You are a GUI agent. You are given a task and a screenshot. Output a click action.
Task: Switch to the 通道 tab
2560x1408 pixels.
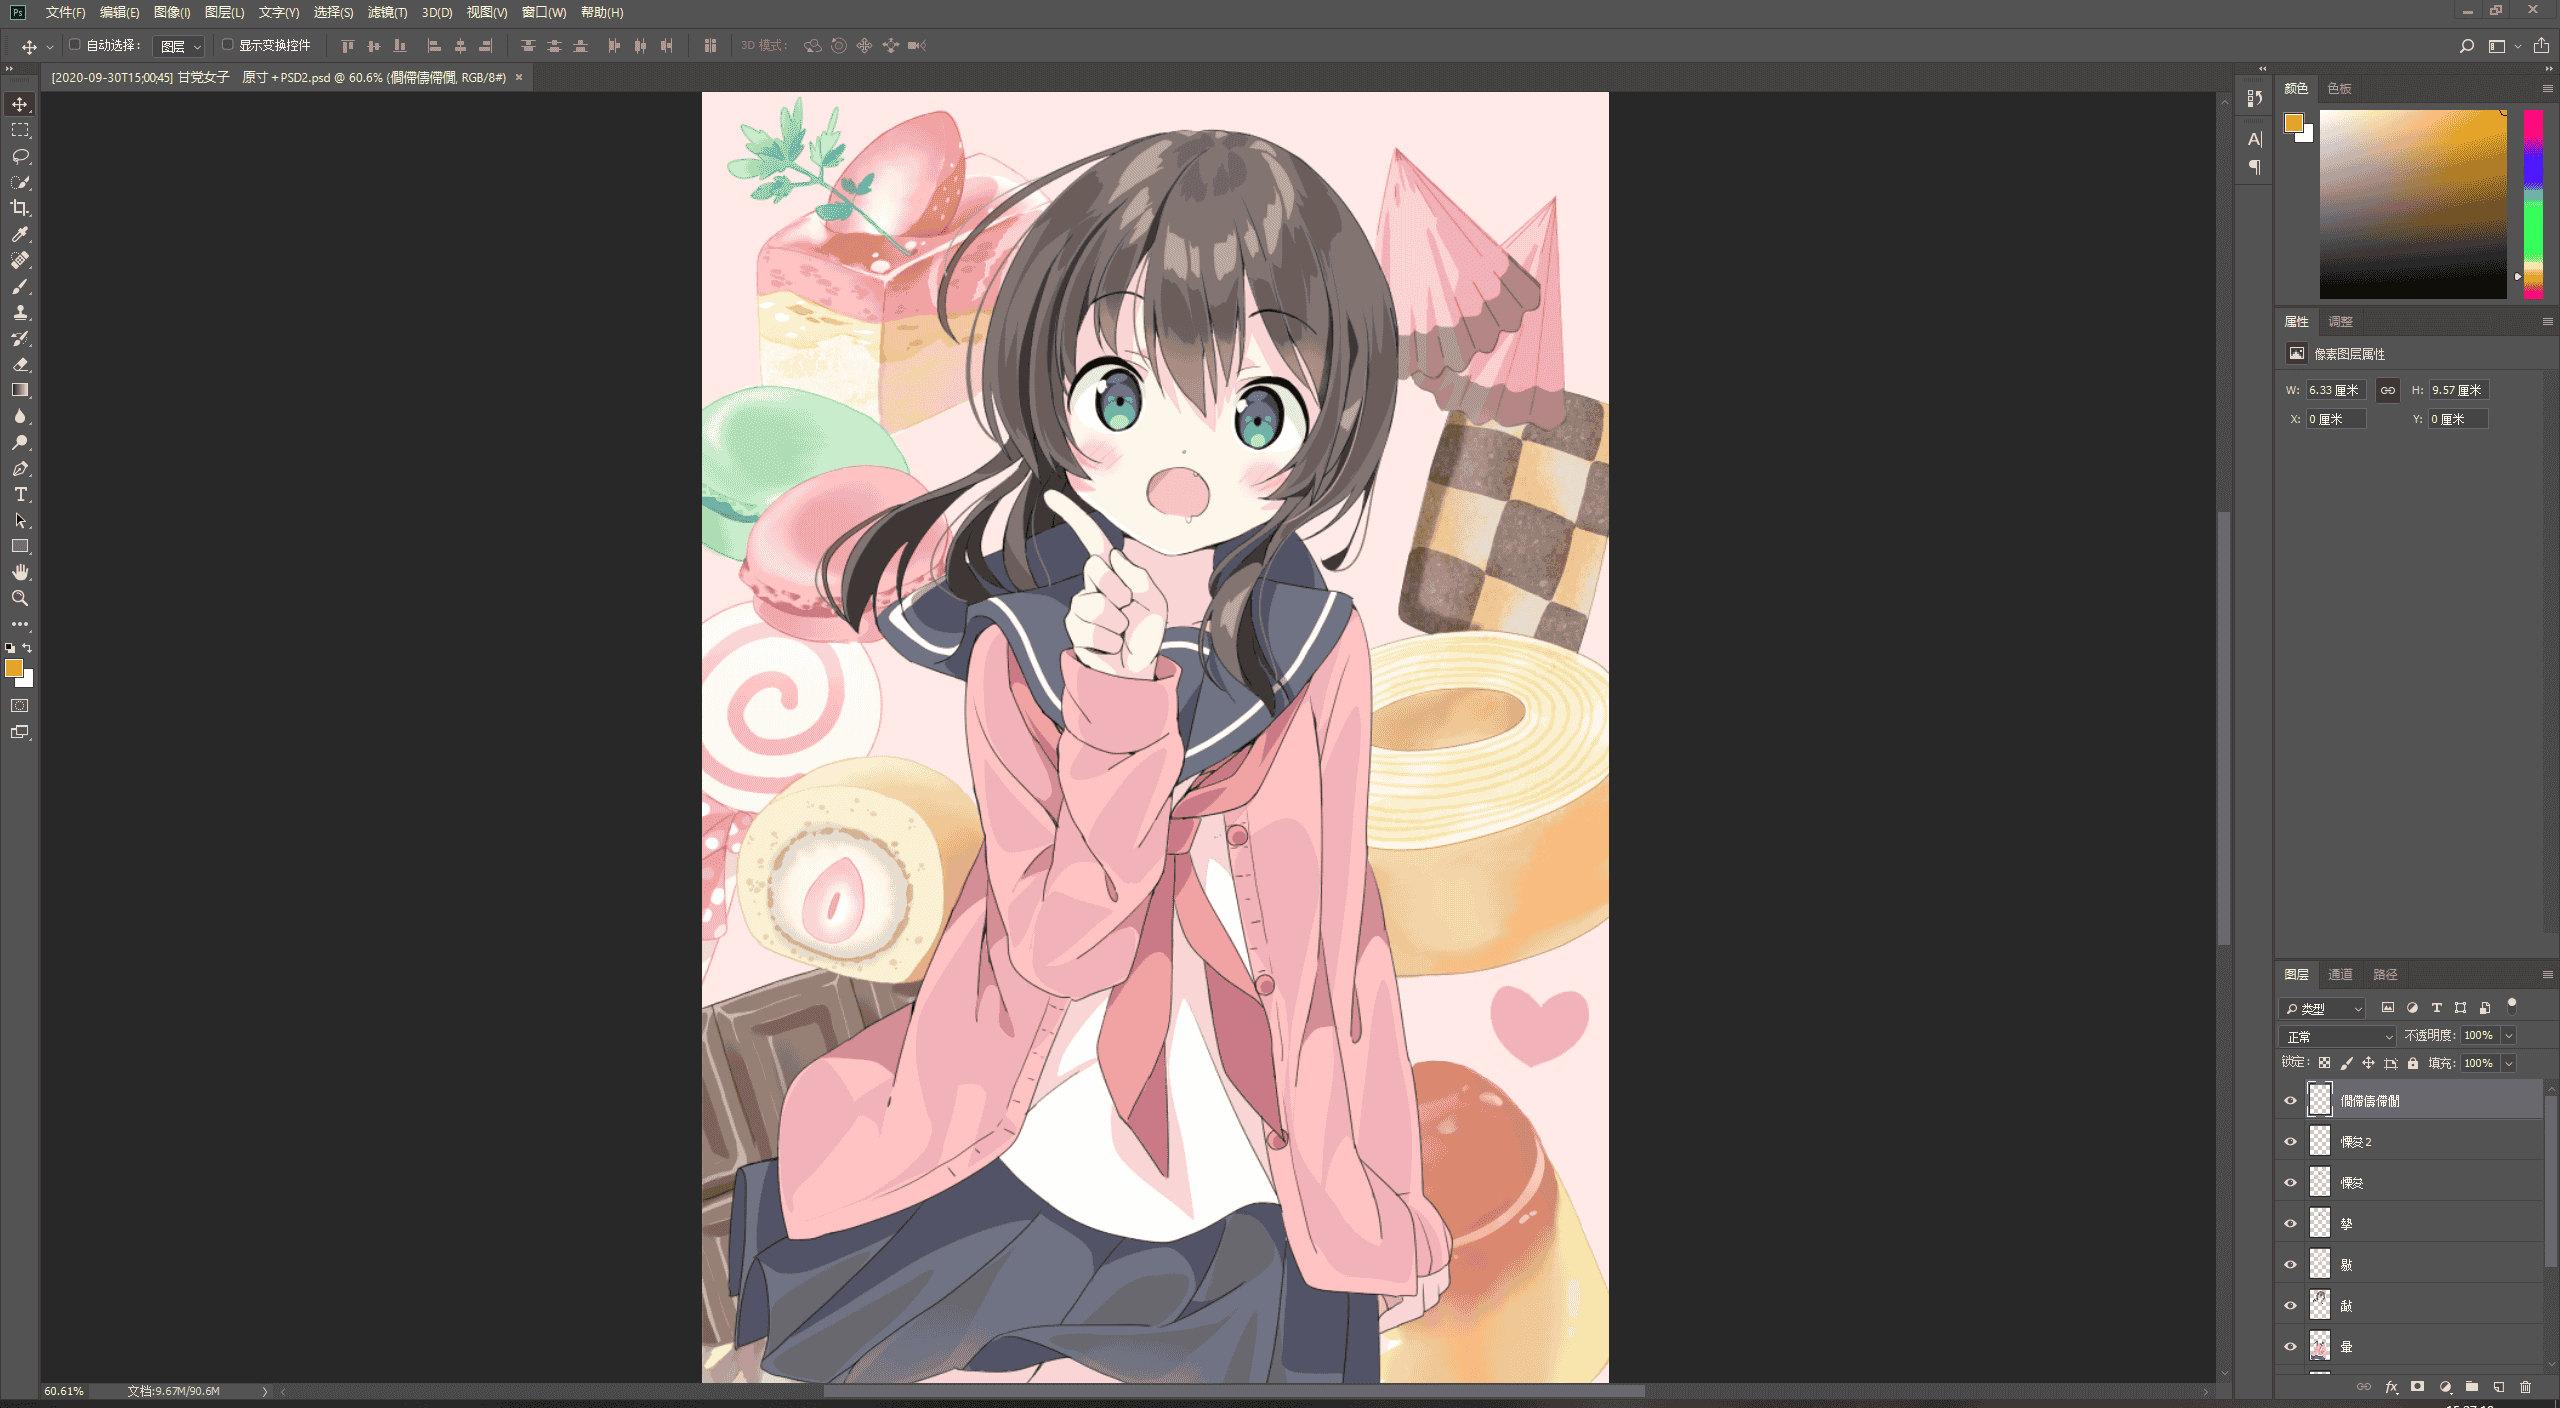click(x=2340, y=974)
